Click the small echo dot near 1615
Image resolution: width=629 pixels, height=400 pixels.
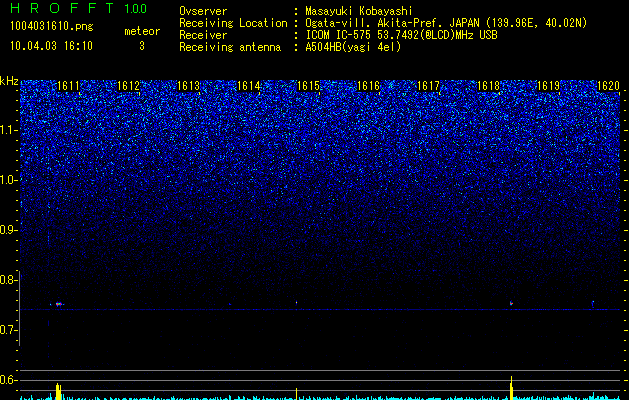[296, 303]
